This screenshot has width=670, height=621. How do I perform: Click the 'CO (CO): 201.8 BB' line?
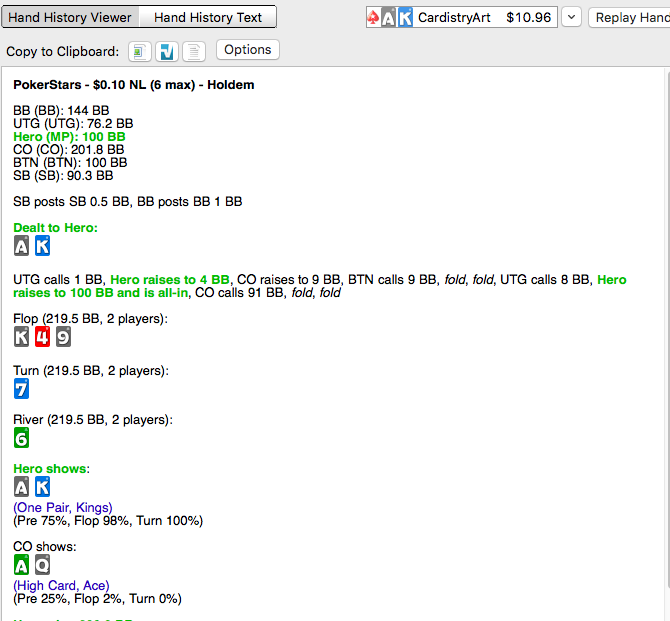click(x=68, y=150)
